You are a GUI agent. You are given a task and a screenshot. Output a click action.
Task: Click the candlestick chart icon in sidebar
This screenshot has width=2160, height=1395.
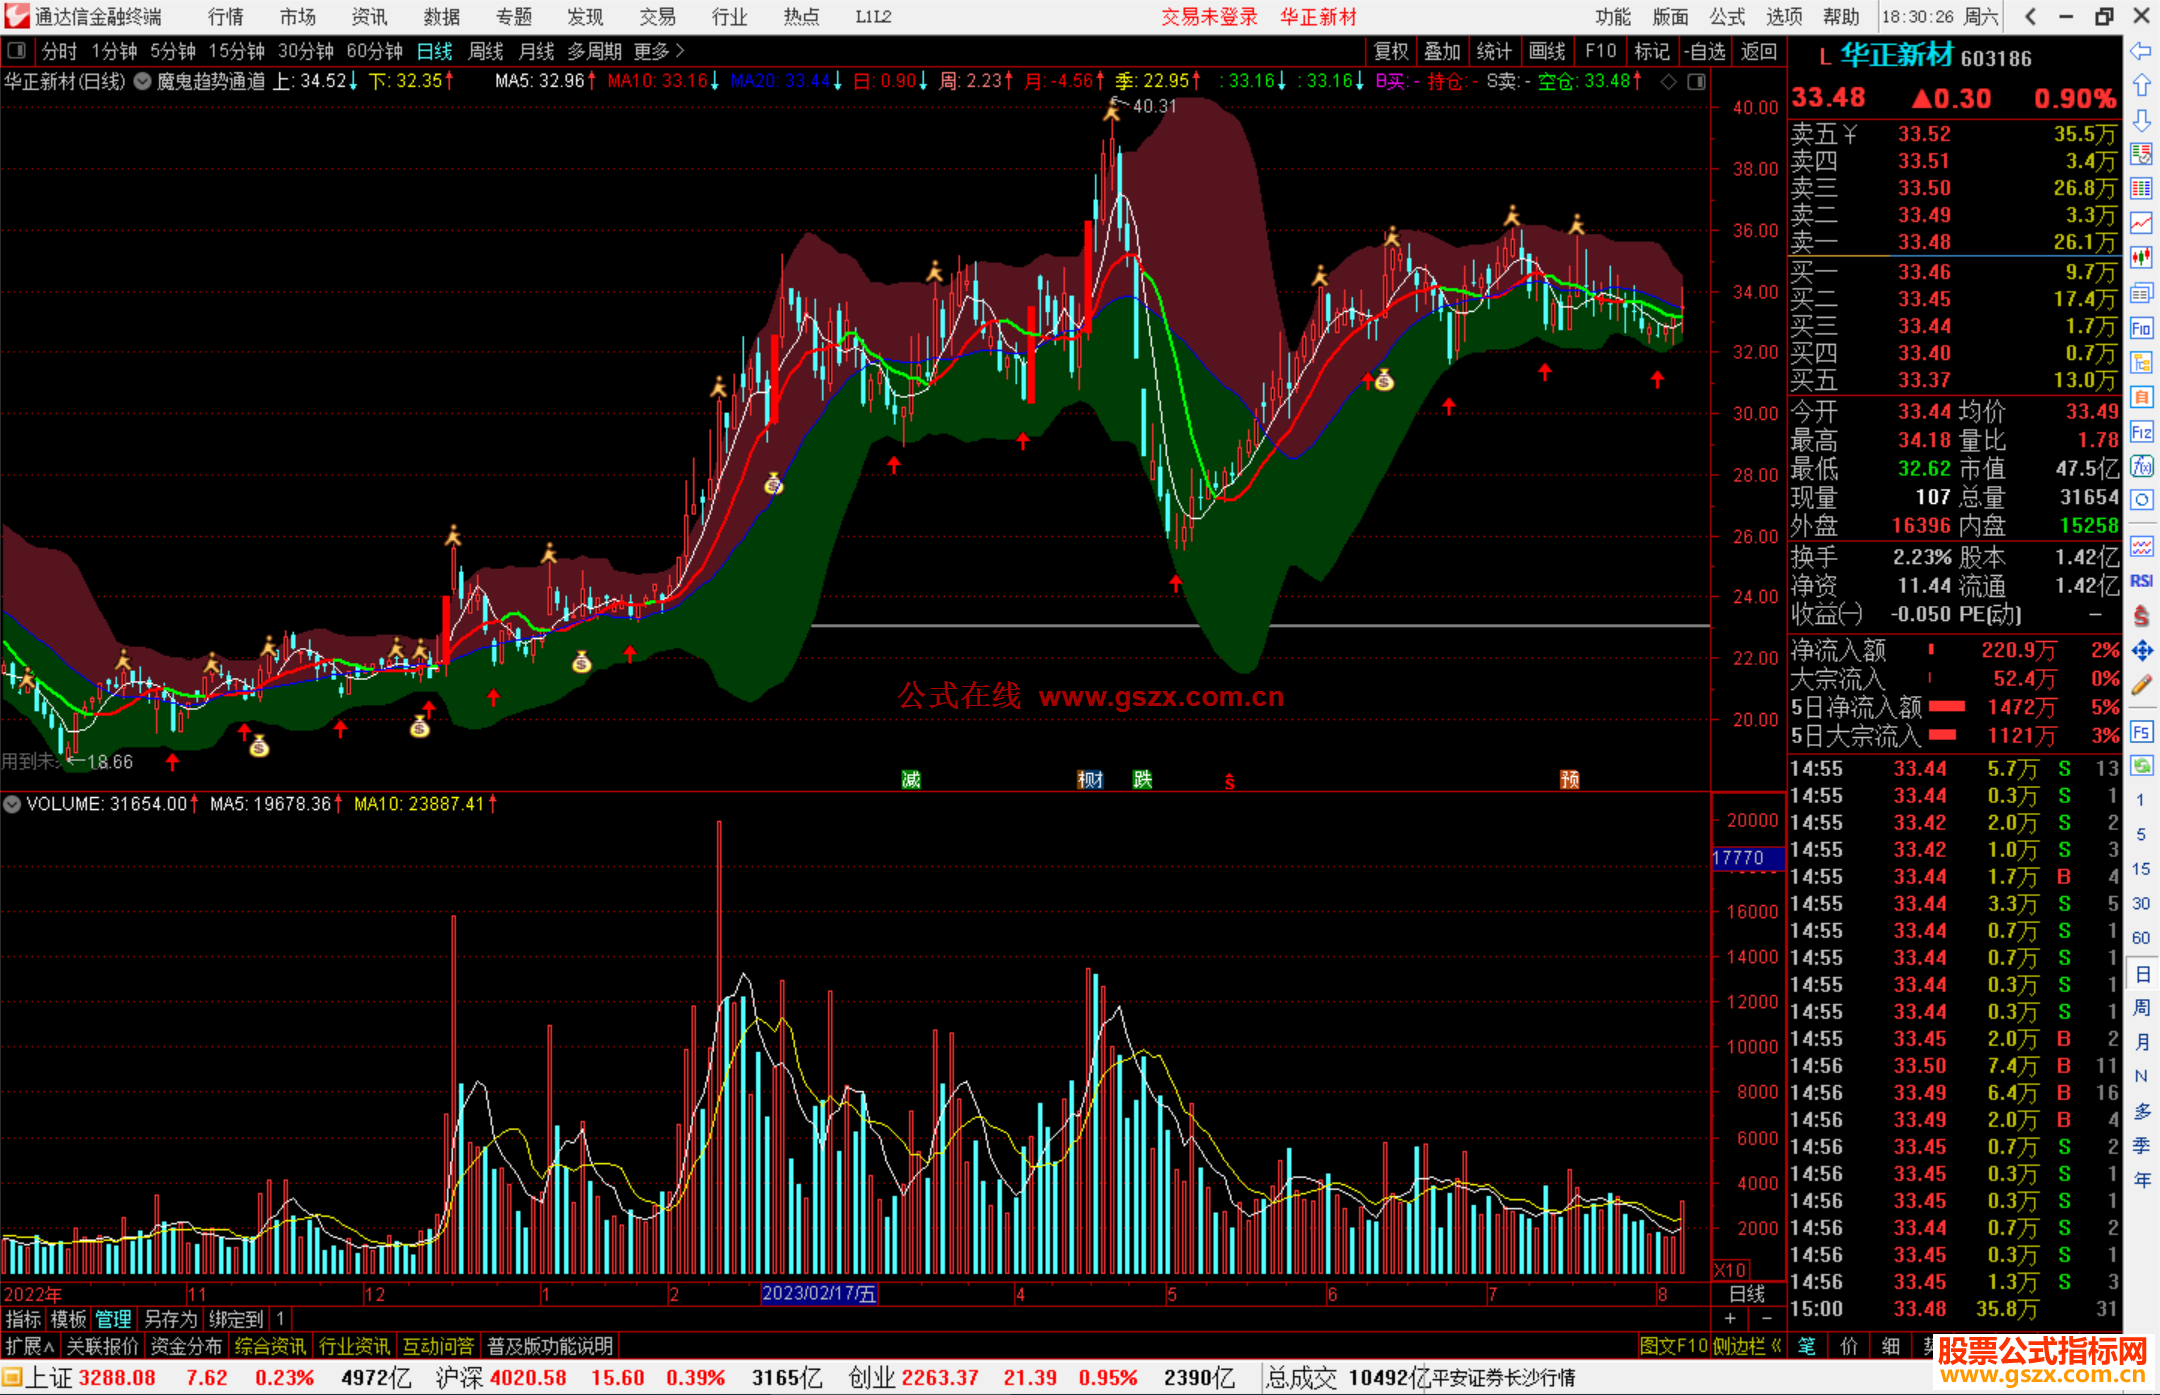coord(2141,257)
